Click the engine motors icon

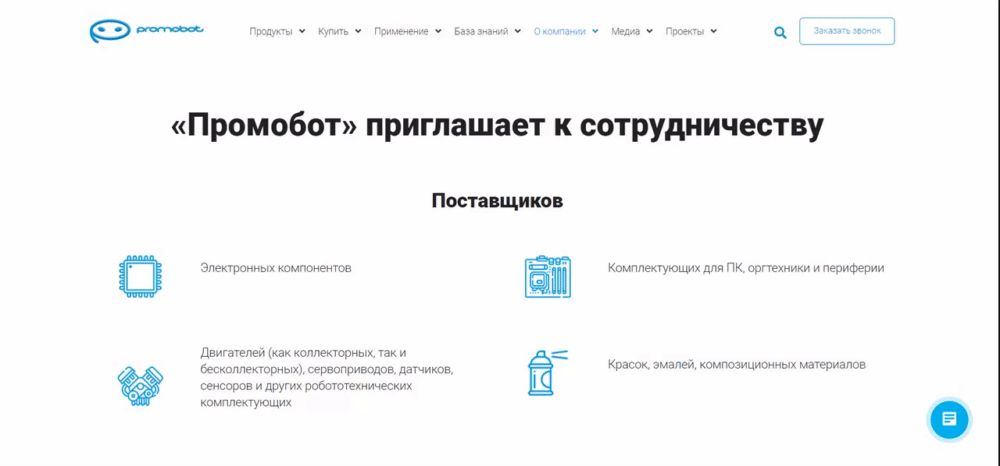[140, 385]
